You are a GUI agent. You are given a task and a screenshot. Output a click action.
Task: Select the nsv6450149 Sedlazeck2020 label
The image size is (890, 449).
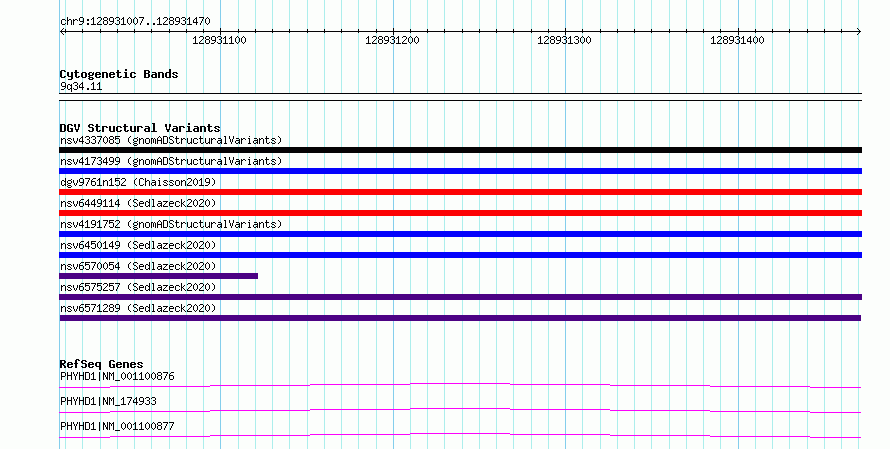click(x=138, y=245)
